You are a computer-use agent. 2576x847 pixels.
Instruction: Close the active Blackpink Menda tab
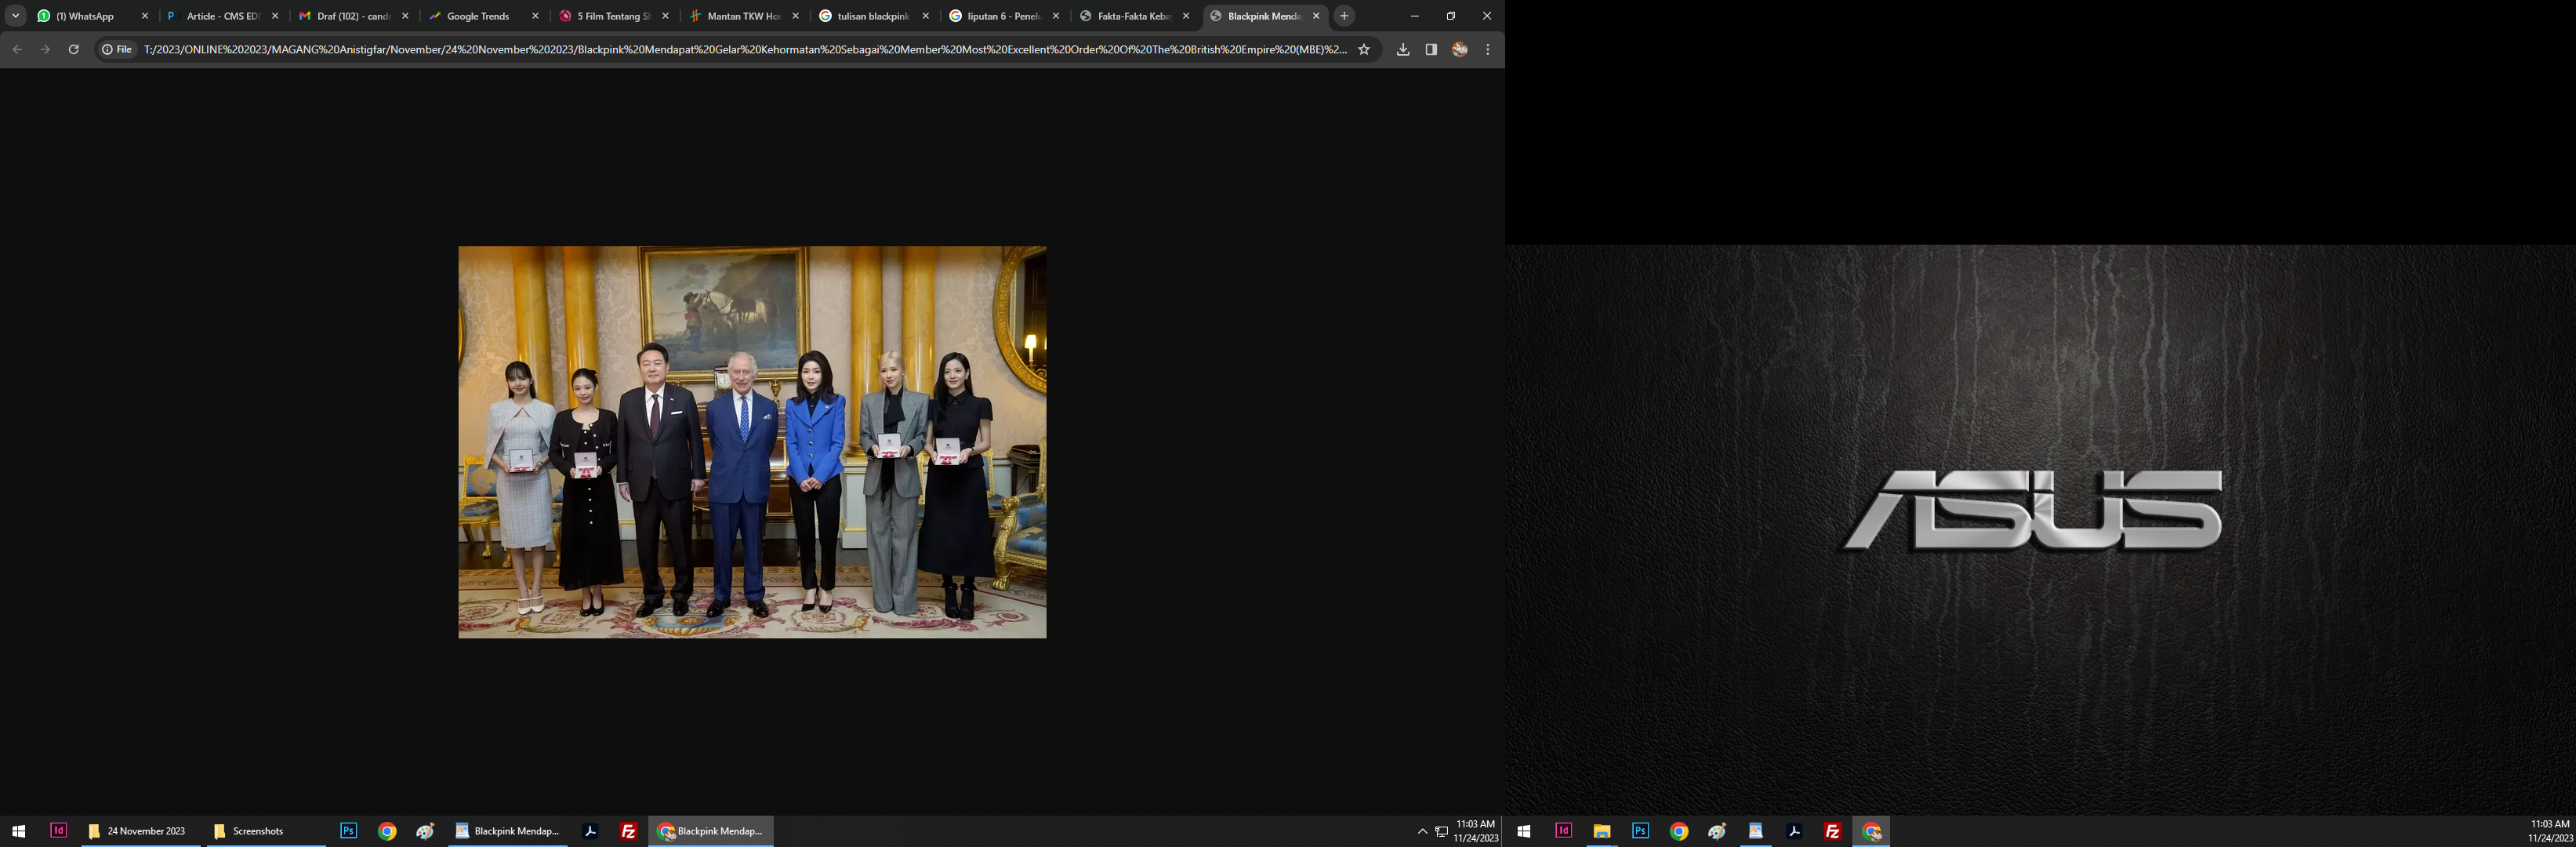pos(1316,16)
